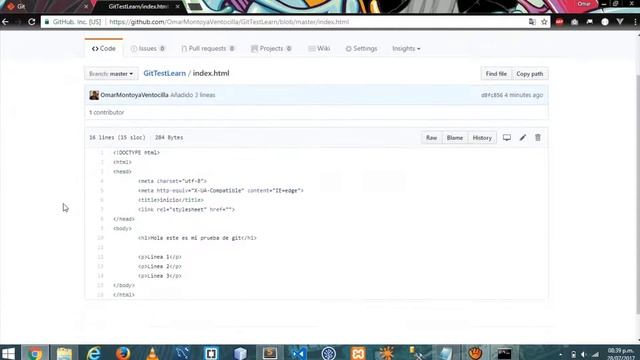Open the file History
Viewport: 640px width, 360px height.
pyautogui.click(x=482, y=138)
